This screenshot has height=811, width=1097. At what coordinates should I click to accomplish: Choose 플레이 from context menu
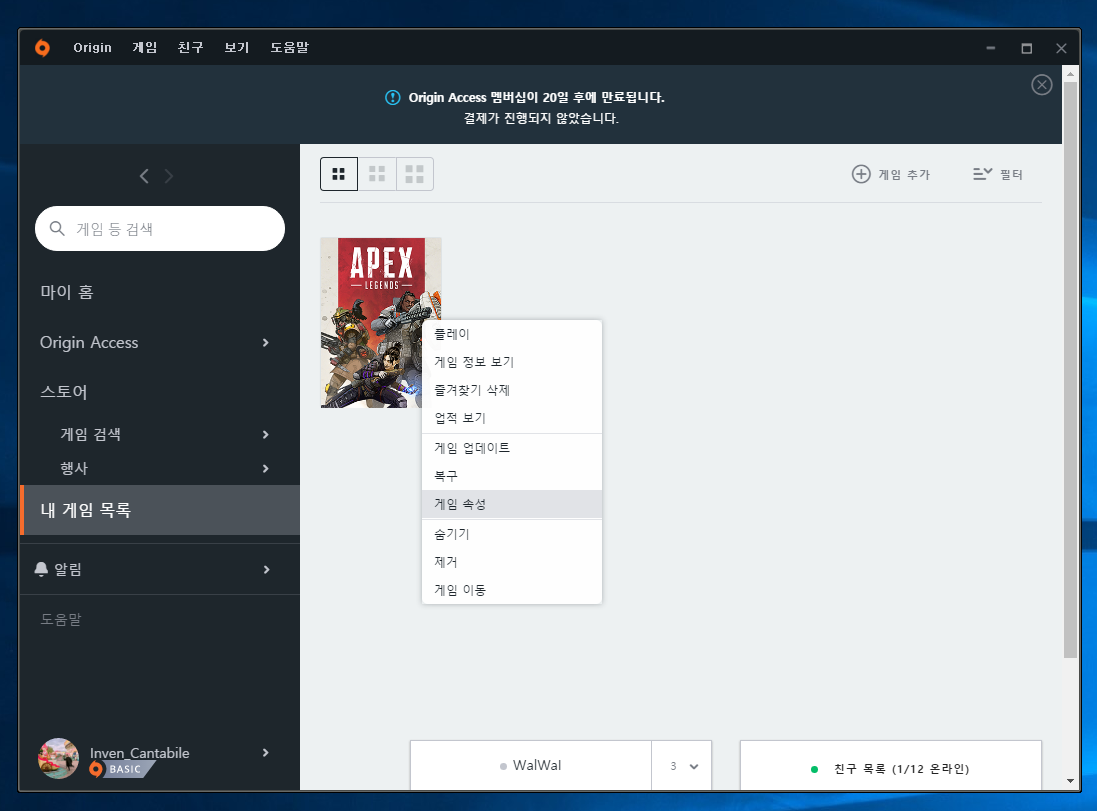coord(512,334)
